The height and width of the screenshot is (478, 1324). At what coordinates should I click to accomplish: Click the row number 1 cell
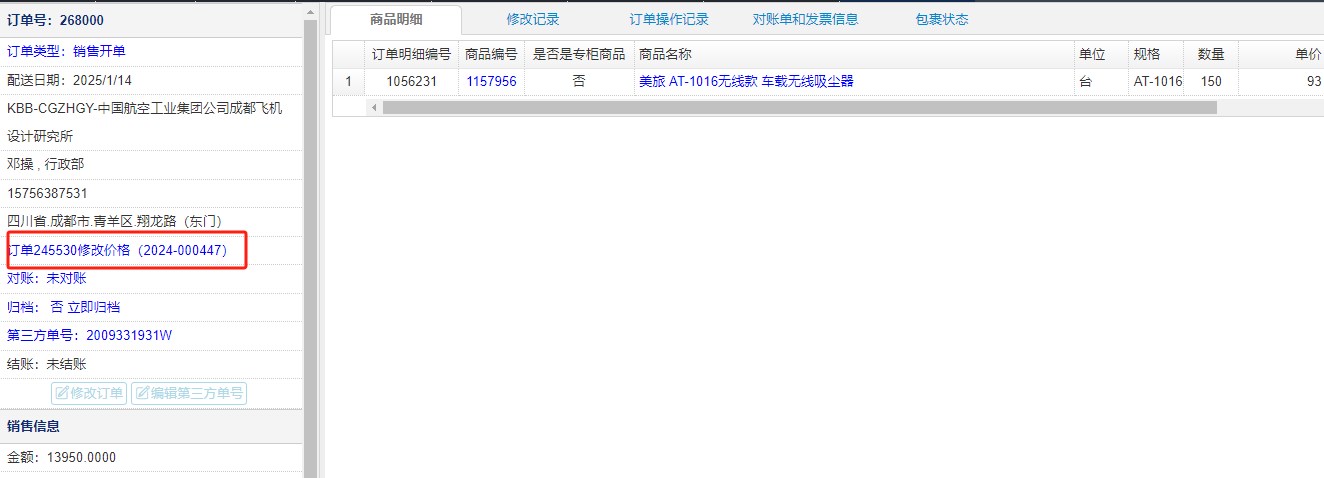pos(348,81)
